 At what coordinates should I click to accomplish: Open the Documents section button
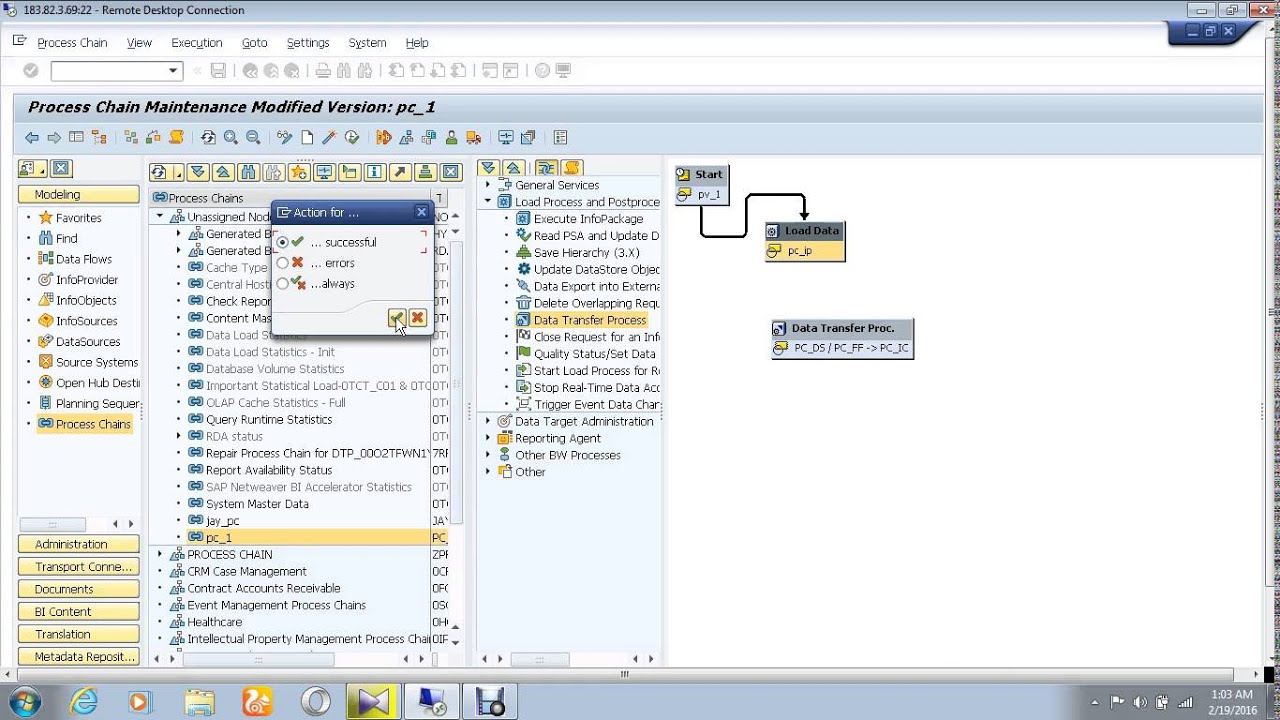click(x=79, y=589)
